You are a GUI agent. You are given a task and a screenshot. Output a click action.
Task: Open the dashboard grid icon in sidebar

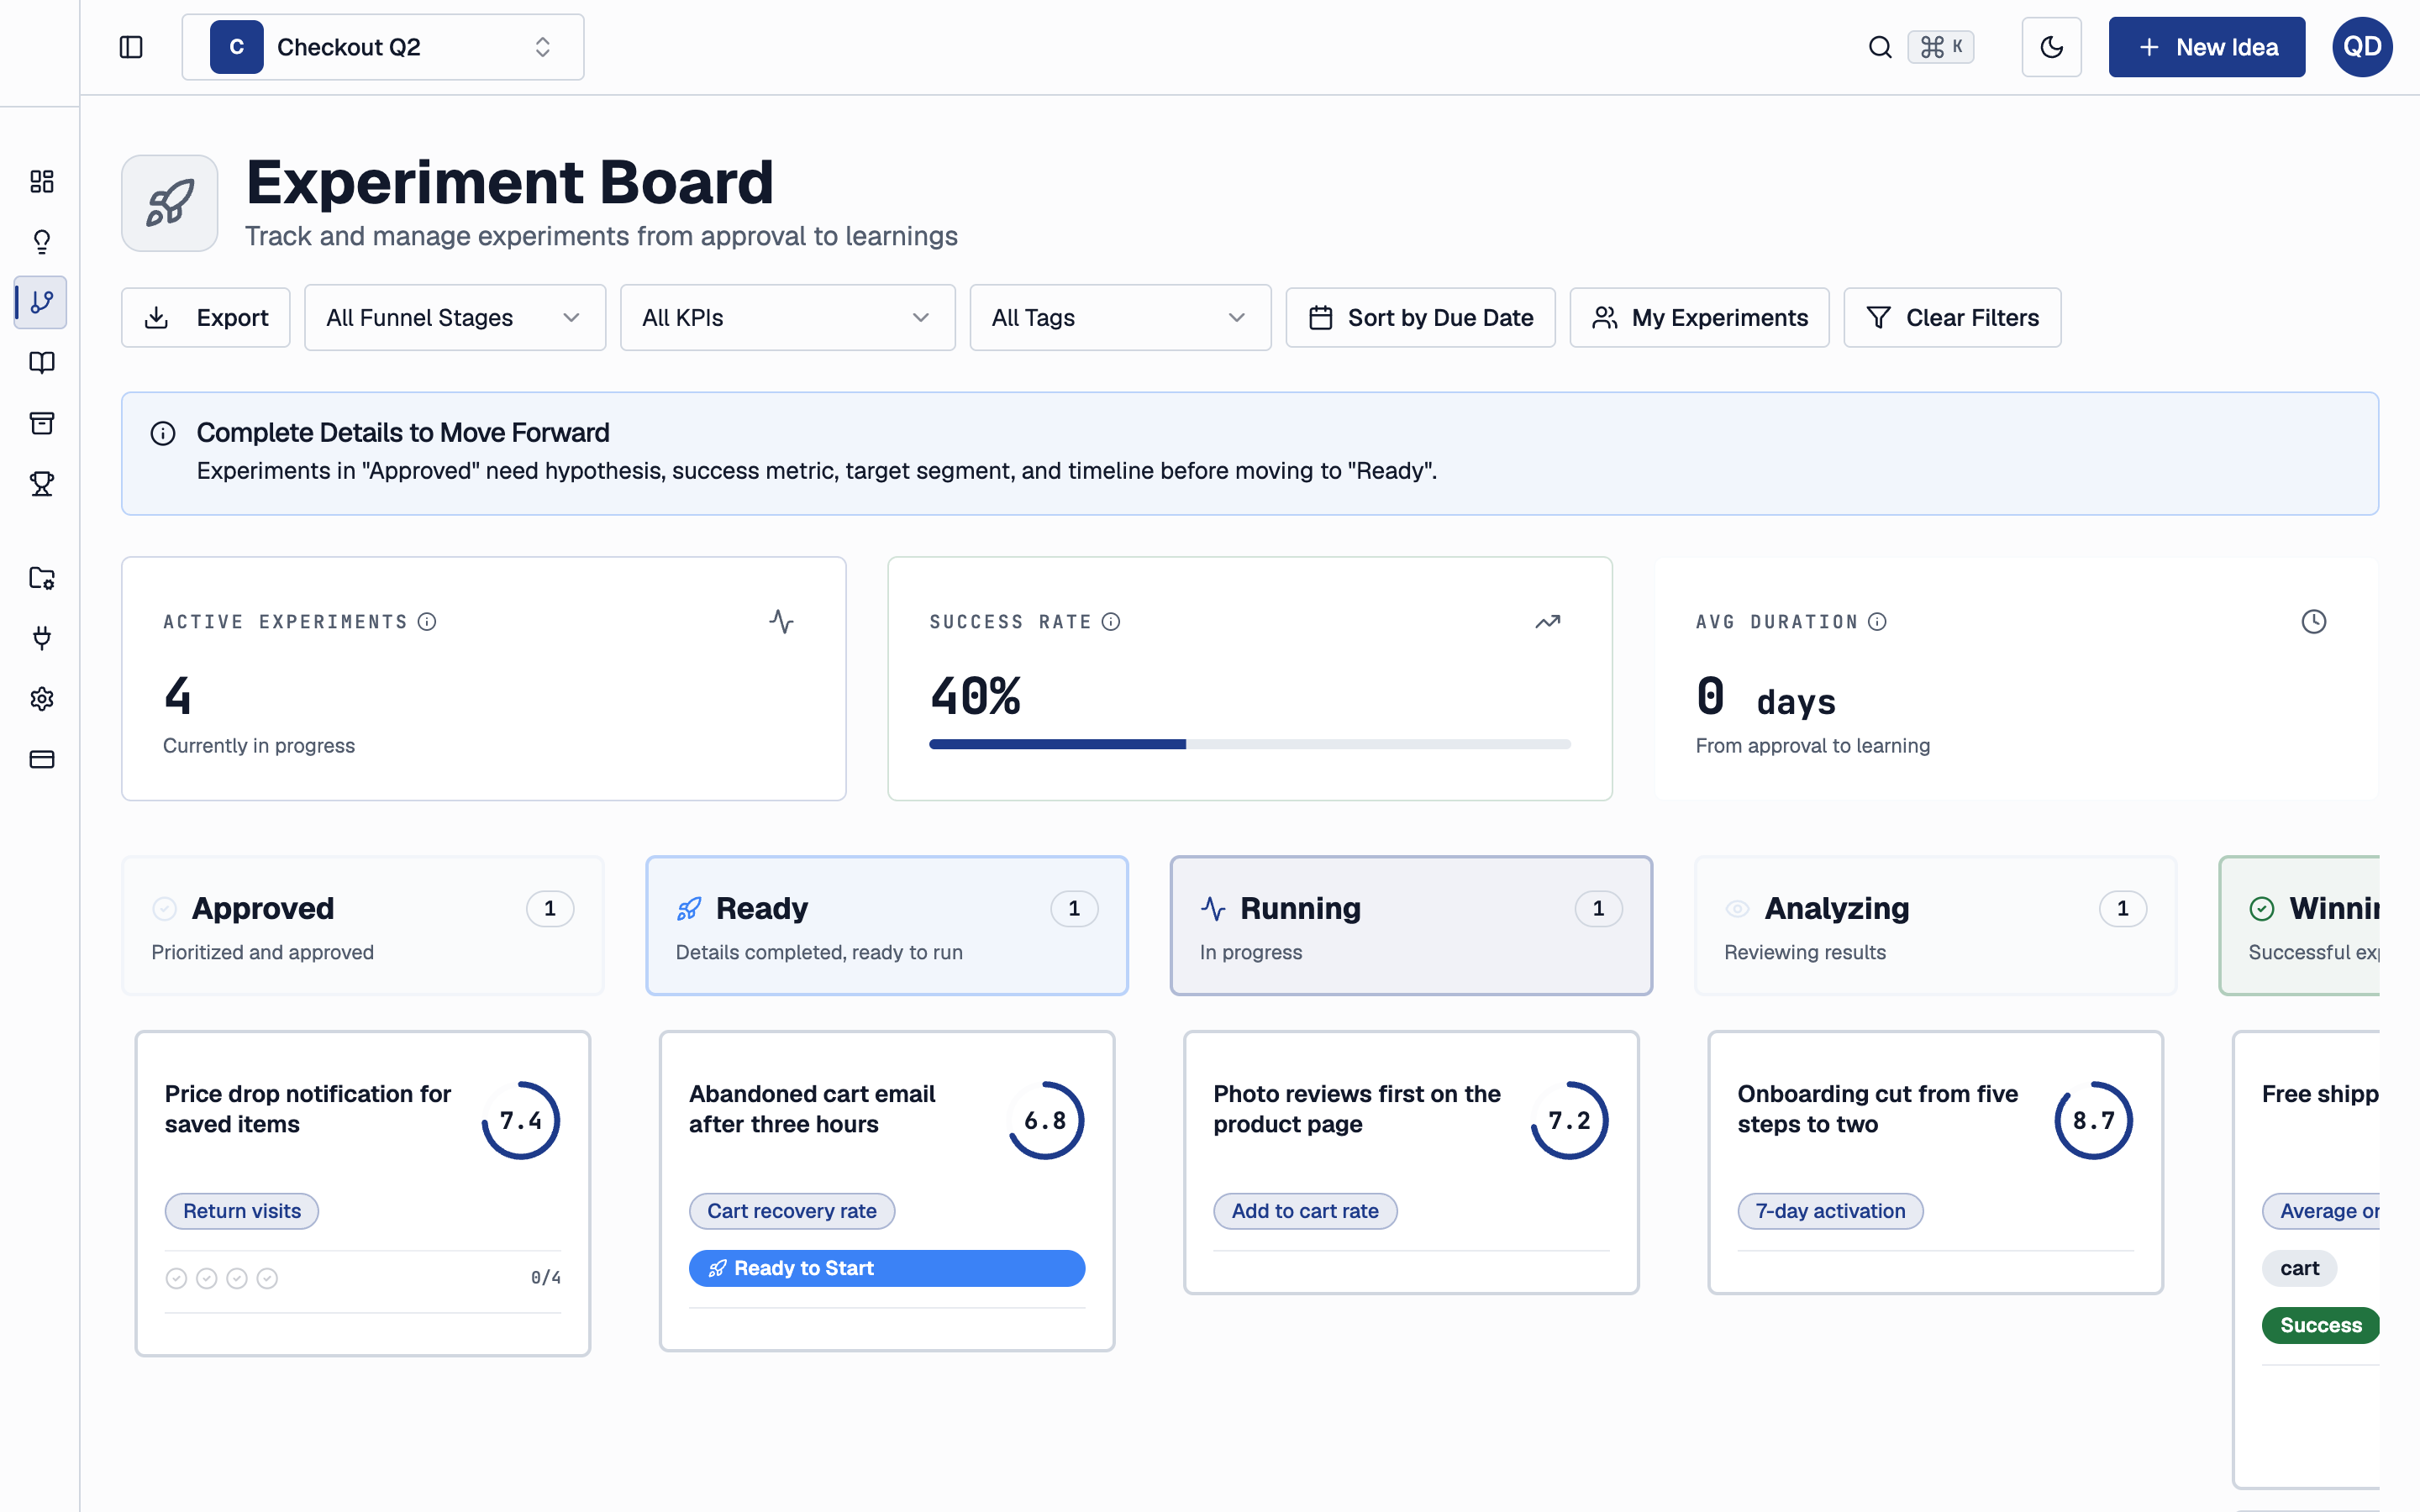click(42, 181)
